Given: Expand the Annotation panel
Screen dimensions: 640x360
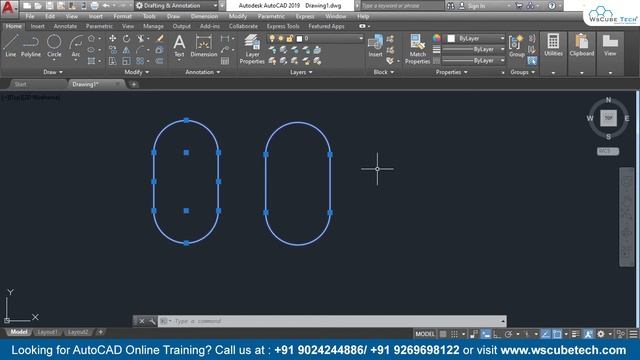Looking at the screenshot, I should [202, 72].
